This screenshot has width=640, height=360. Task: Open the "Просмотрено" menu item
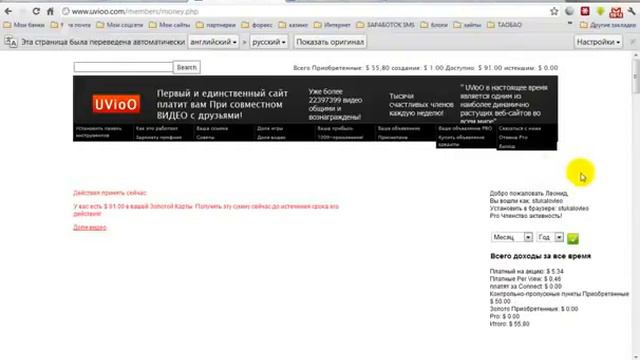(393, 138)
